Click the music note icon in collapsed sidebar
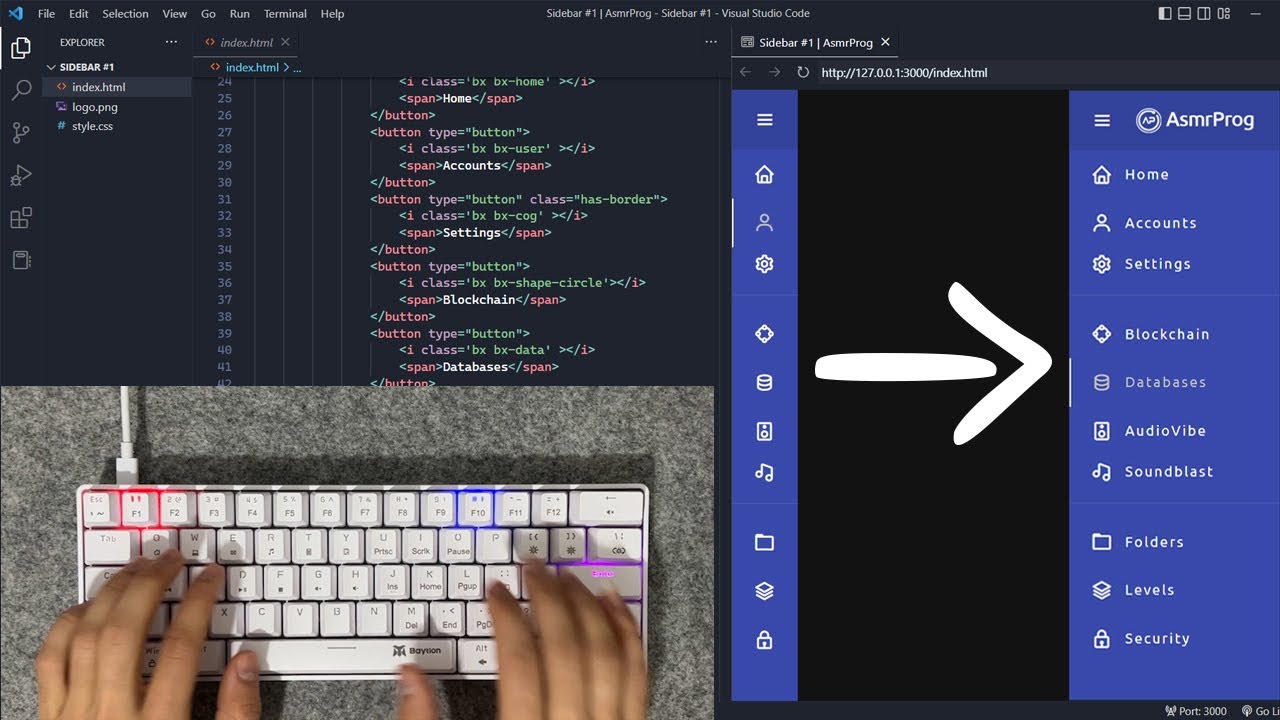This screenshot has width=1280, height=720. point(765,472)
